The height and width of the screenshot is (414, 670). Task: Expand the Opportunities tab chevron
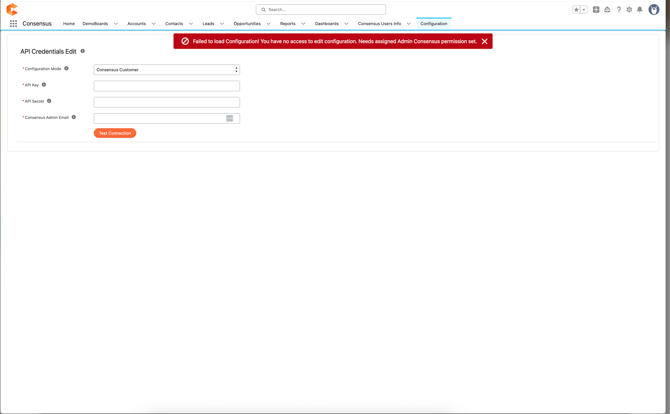coord(268,23)
